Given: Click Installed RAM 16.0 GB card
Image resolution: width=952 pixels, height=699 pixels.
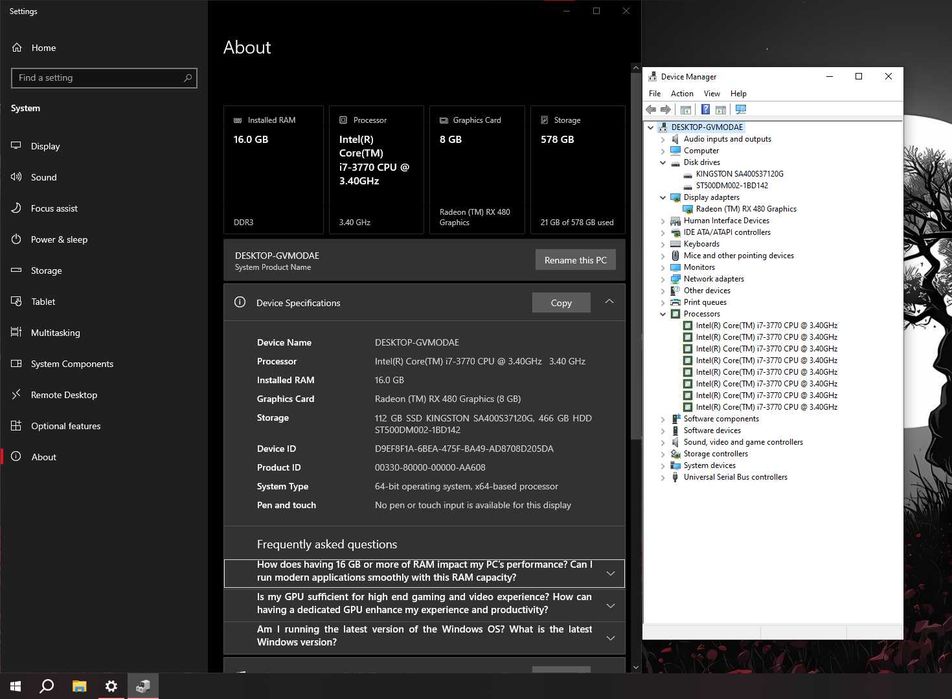Looking at the screenshot, I should [273, 169].
